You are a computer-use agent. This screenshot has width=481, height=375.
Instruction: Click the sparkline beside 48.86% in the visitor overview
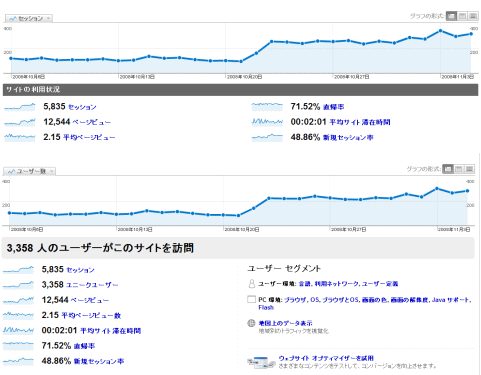(18, 361)
